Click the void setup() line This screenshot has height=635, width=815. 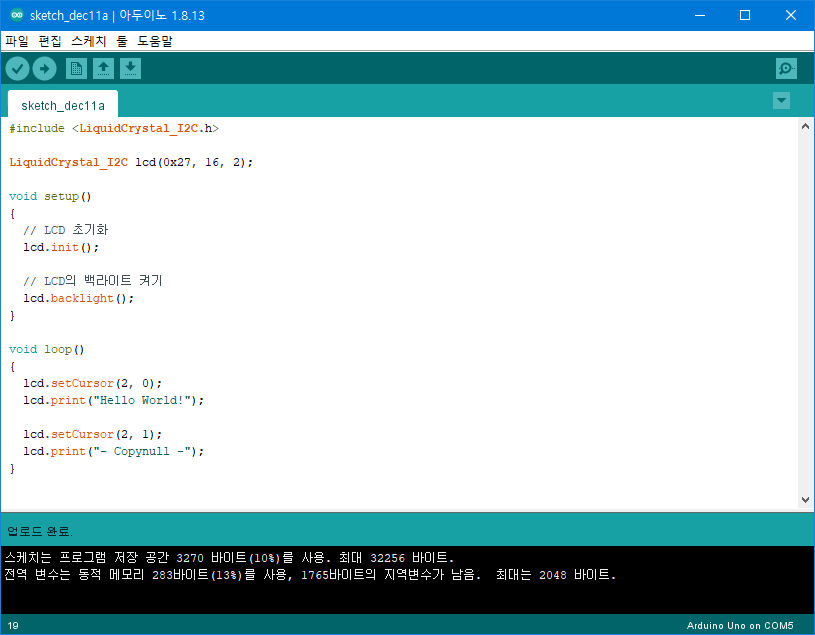[50, 196]
